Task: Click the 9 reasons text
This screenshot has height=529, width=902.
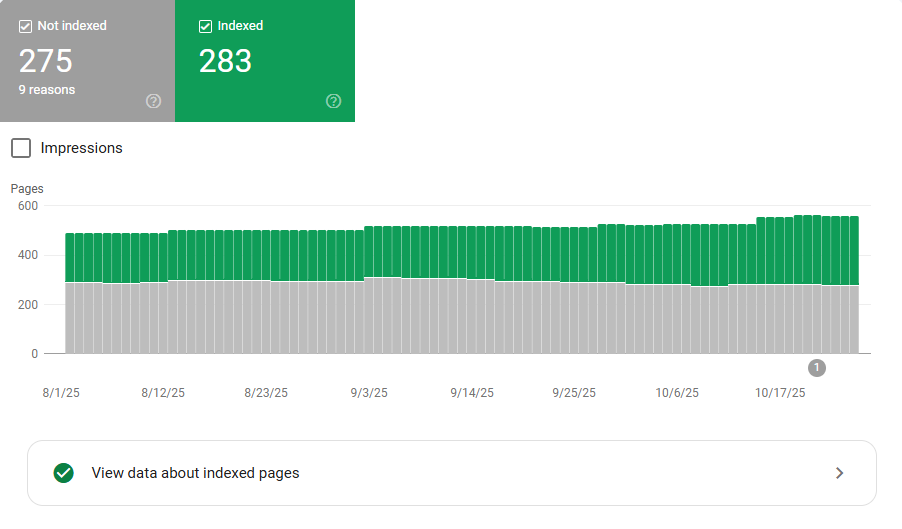Action: [x=46, y=90]
